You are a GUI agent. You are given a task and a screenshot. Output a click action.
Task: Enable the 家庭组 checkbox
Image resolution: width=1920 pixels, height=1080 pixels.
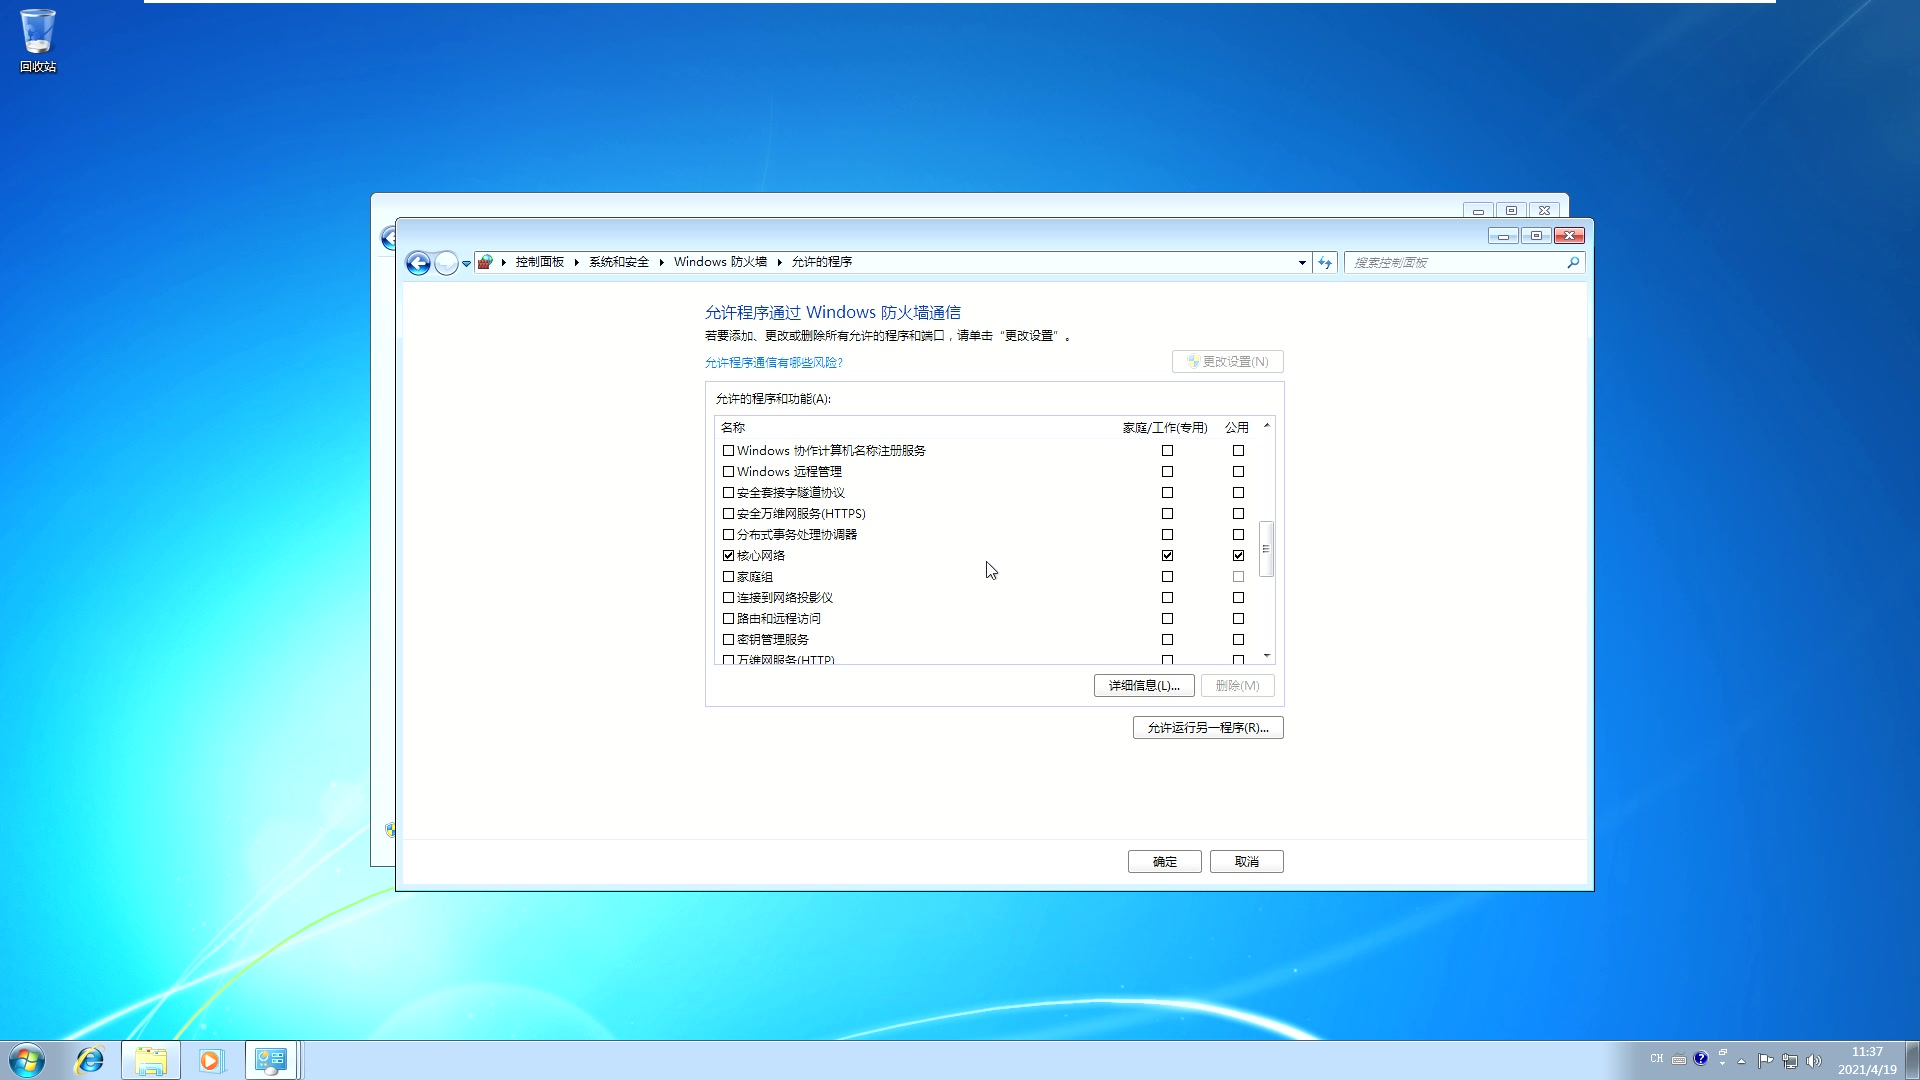click(728, 576)
